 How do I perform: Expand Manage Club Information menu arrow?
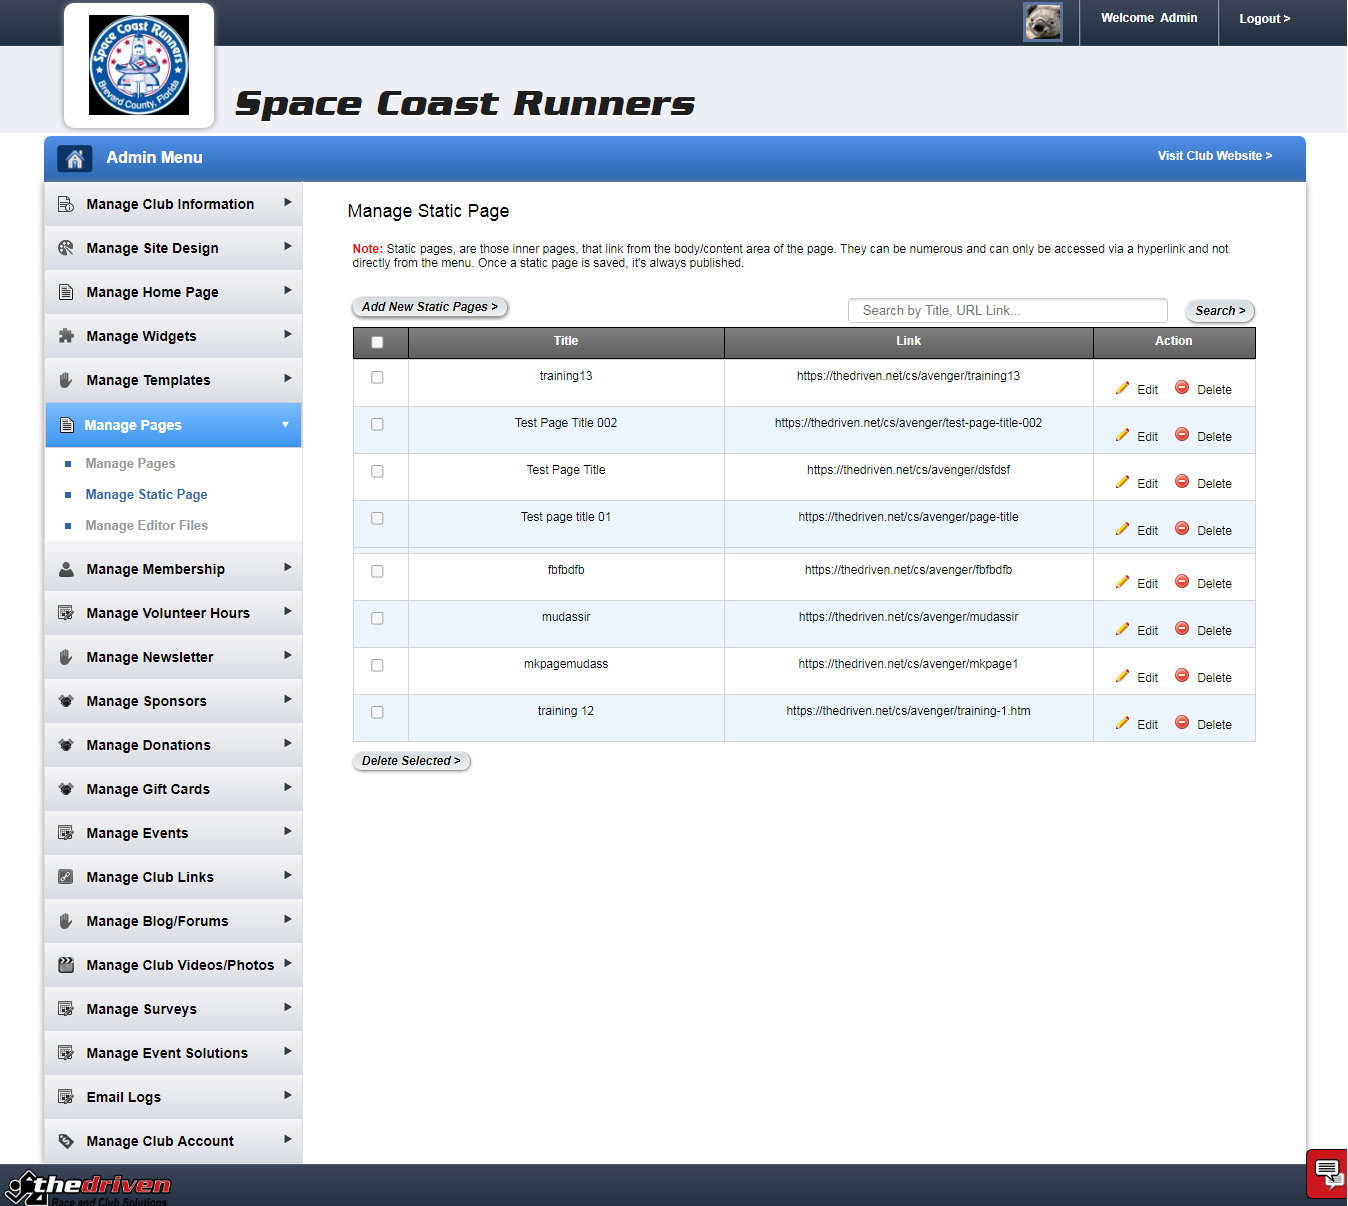[x=287, y=203]
